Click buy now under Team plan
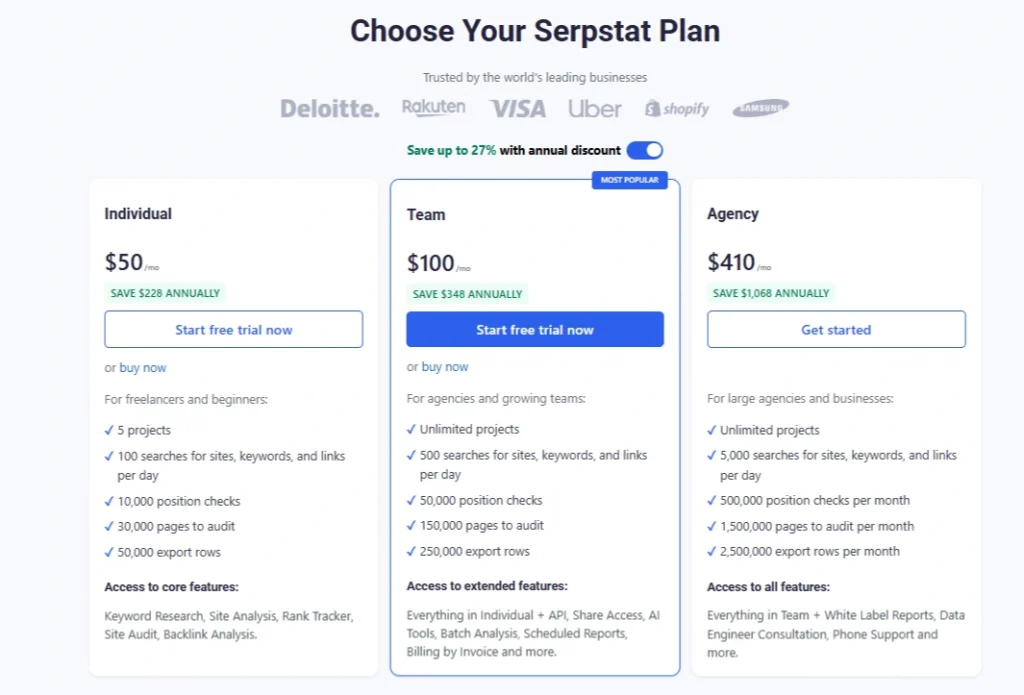 click(x=445, y=367)
